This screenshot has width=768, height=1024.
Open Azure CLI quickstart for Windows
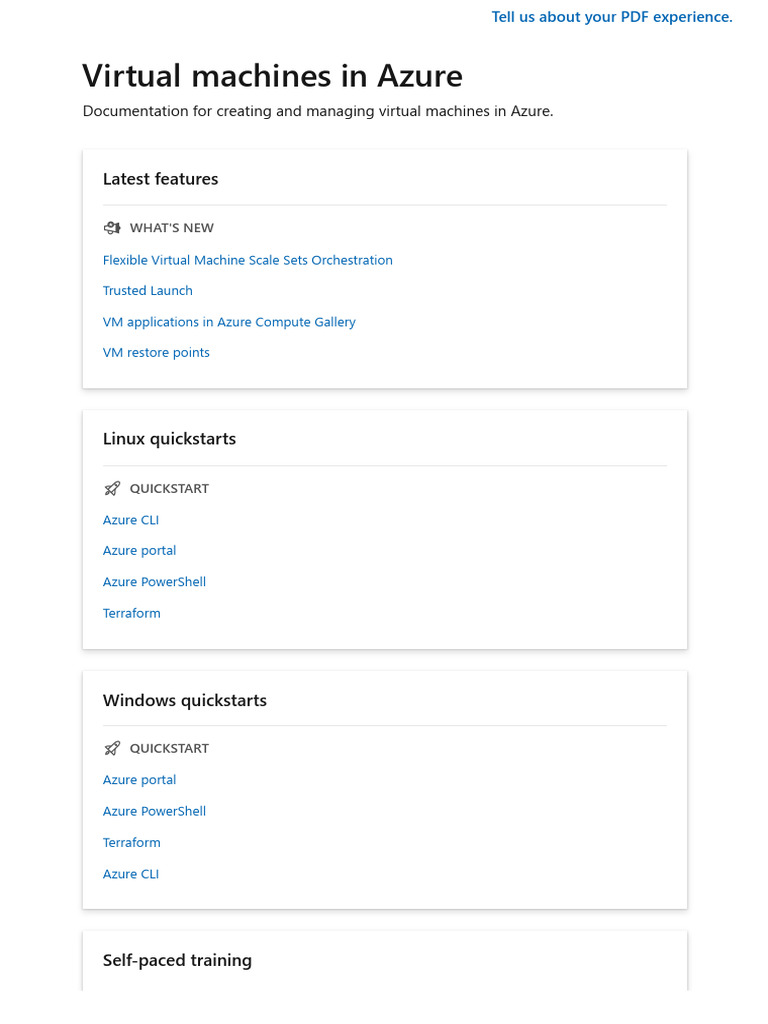(131, 874)
